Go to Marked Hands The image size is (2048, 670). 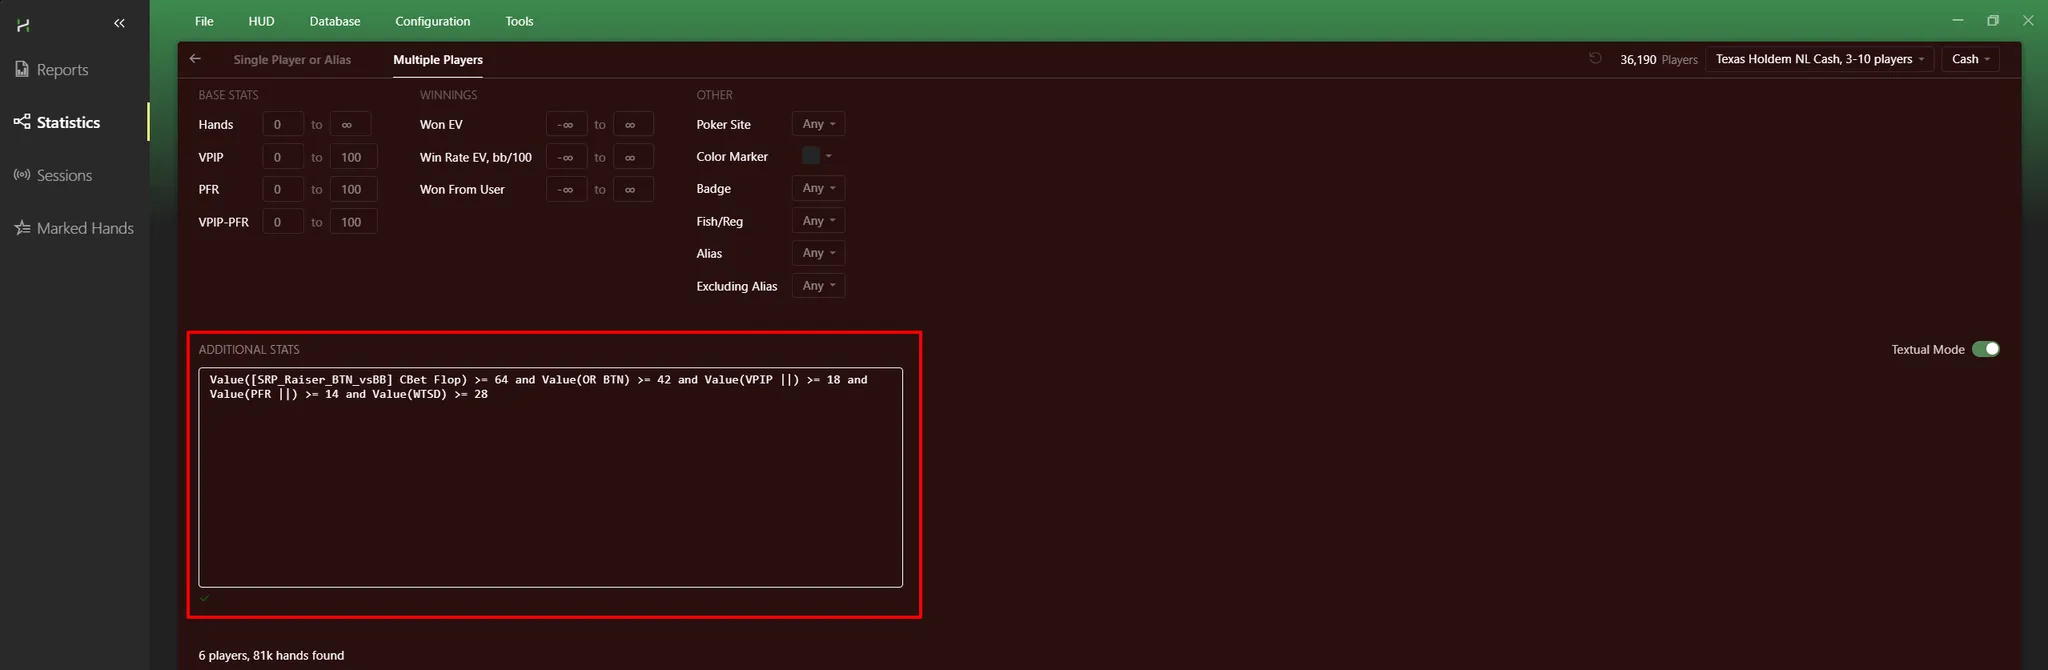click(74, 229)
